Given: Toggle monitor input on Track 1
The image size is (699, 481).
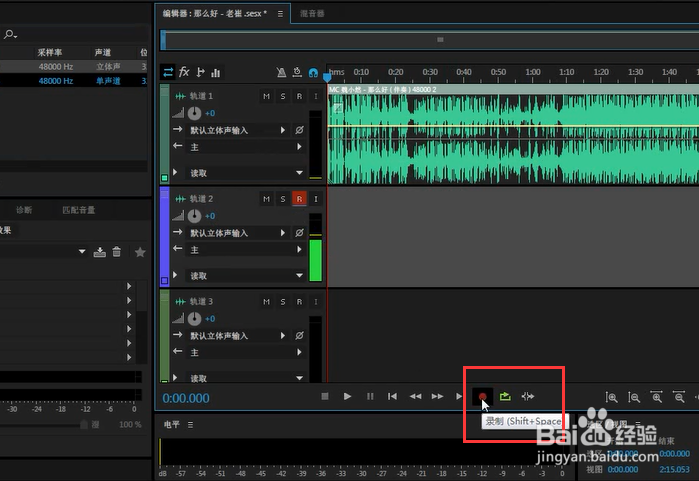Looking at the screenshot, I should [x=316, y=96].
